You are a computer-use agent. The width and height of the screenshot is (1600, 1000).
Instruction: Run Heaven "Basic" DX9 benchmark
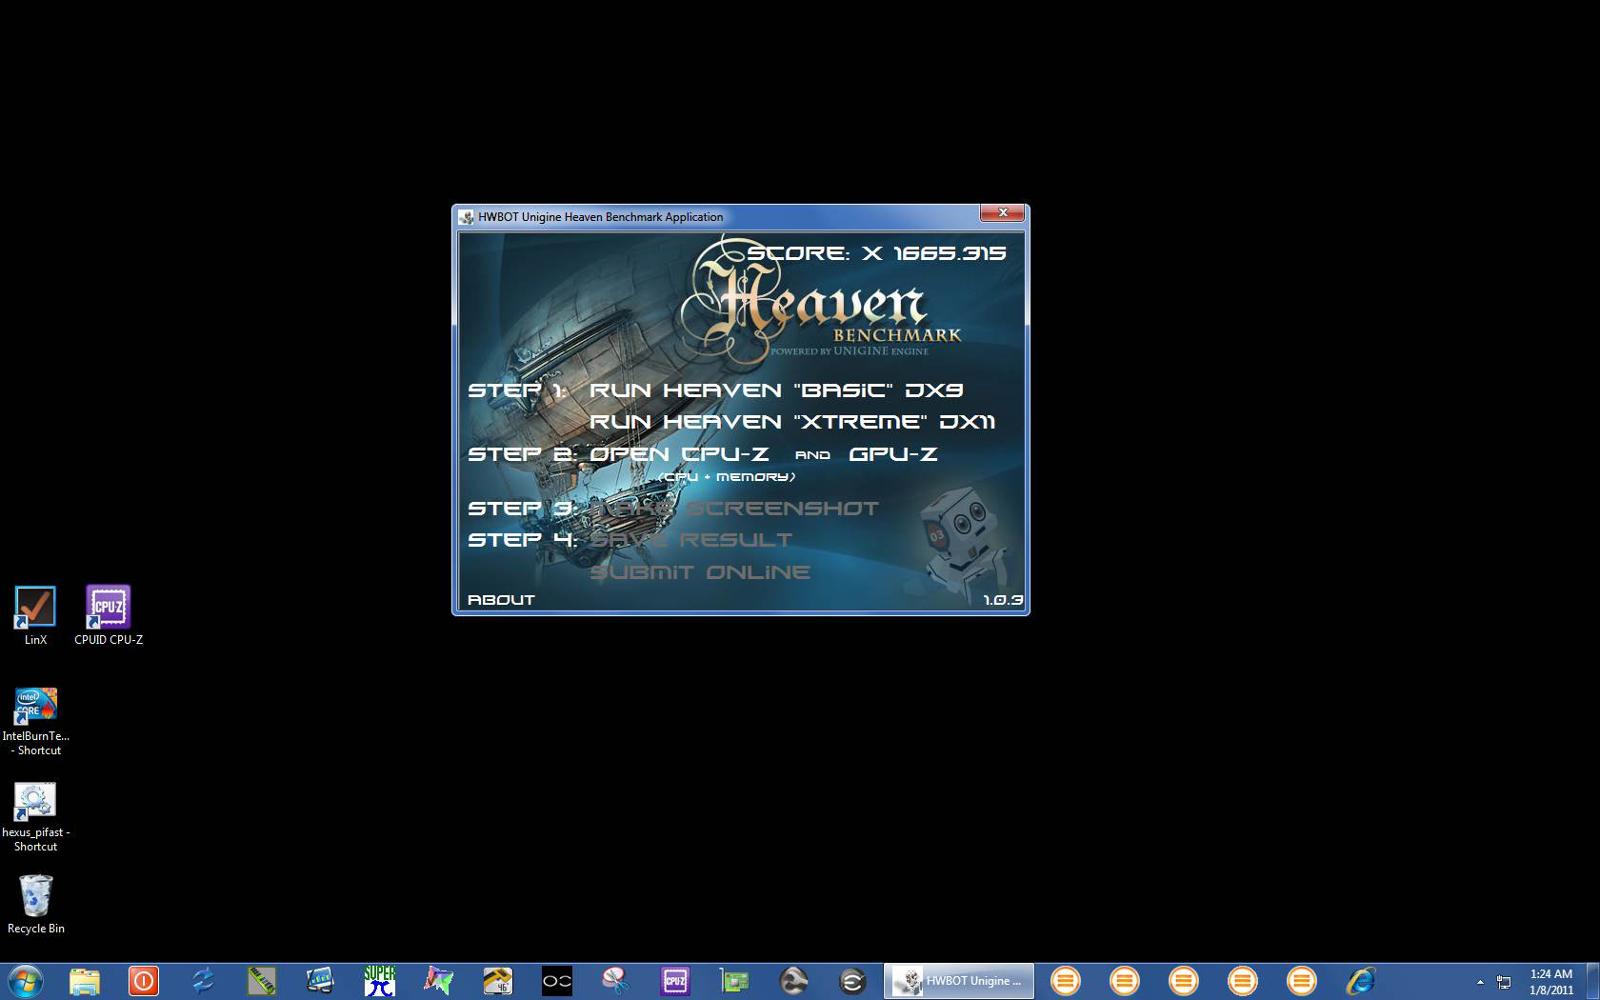(776, 390)
